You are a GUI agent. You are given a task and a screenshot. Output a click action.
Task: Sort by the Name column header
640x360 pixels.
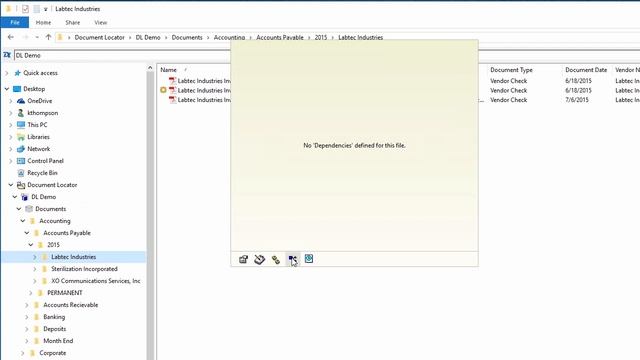pyautogui.click(x=169, y=70)
